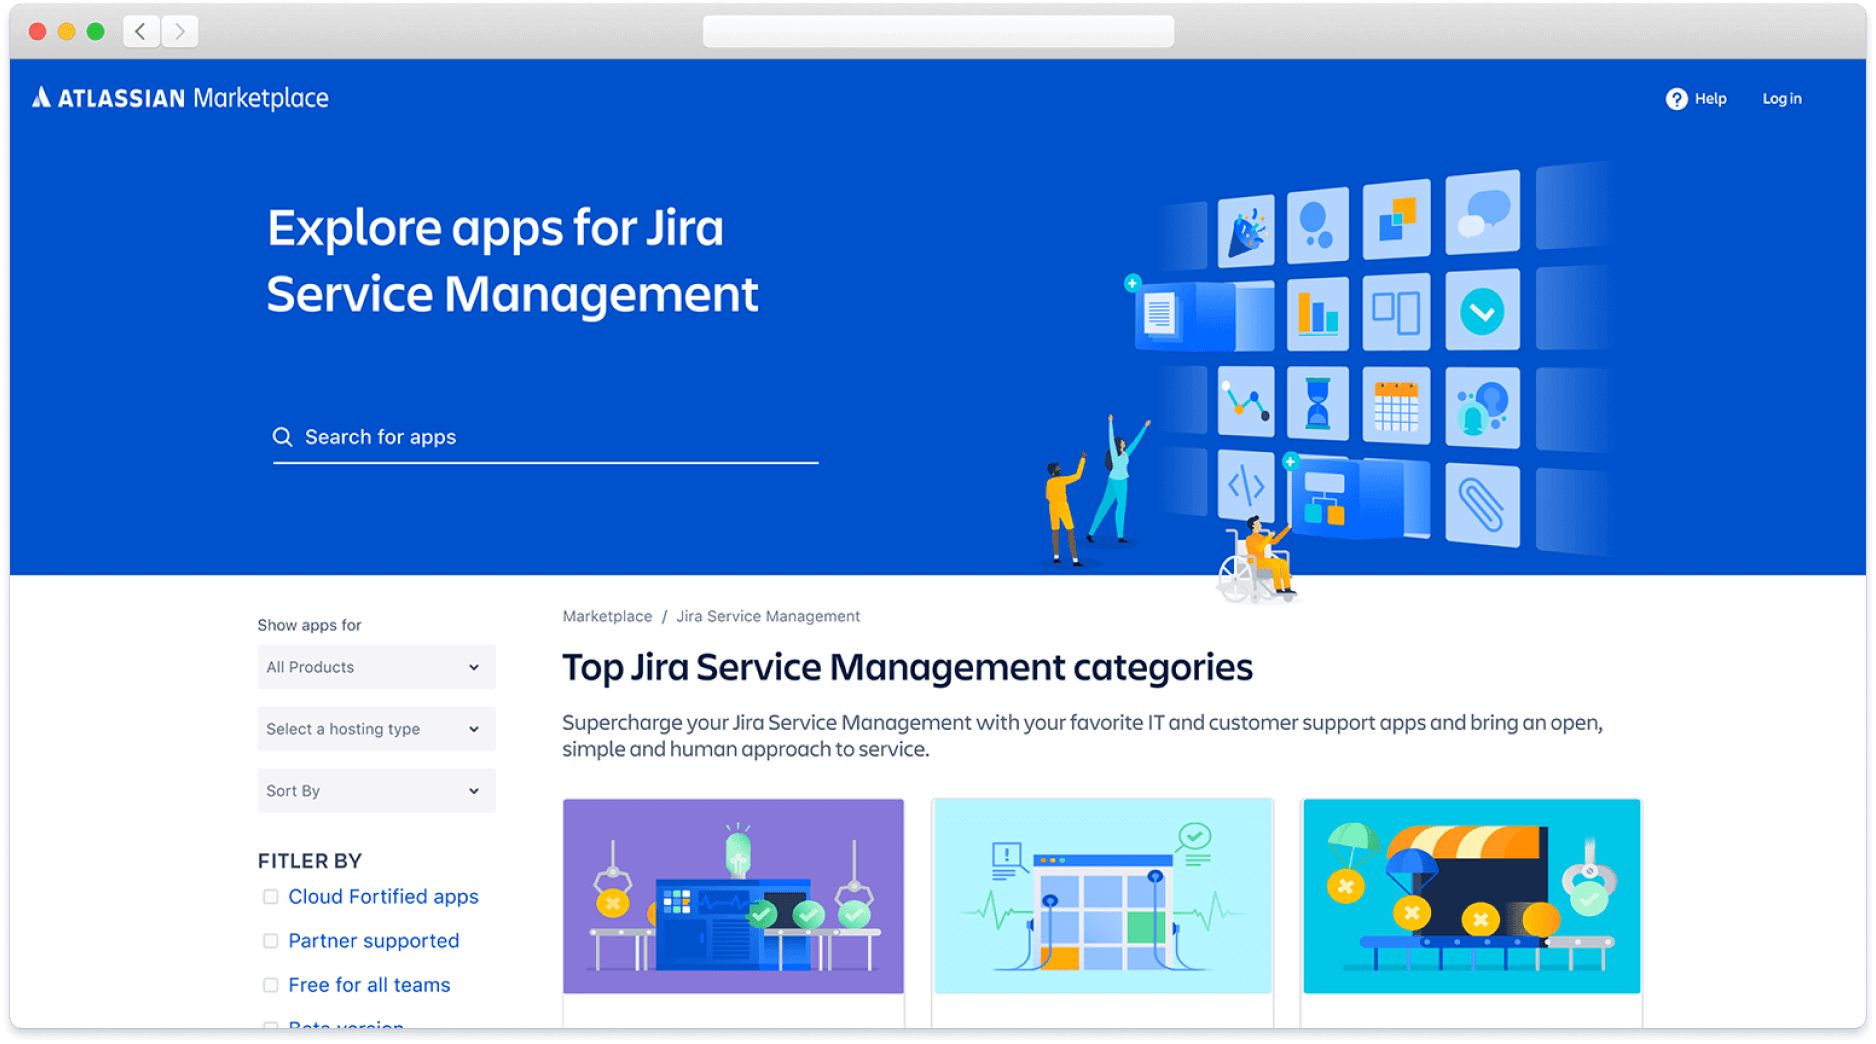Open the All Products dropdown

click(376, 667)
